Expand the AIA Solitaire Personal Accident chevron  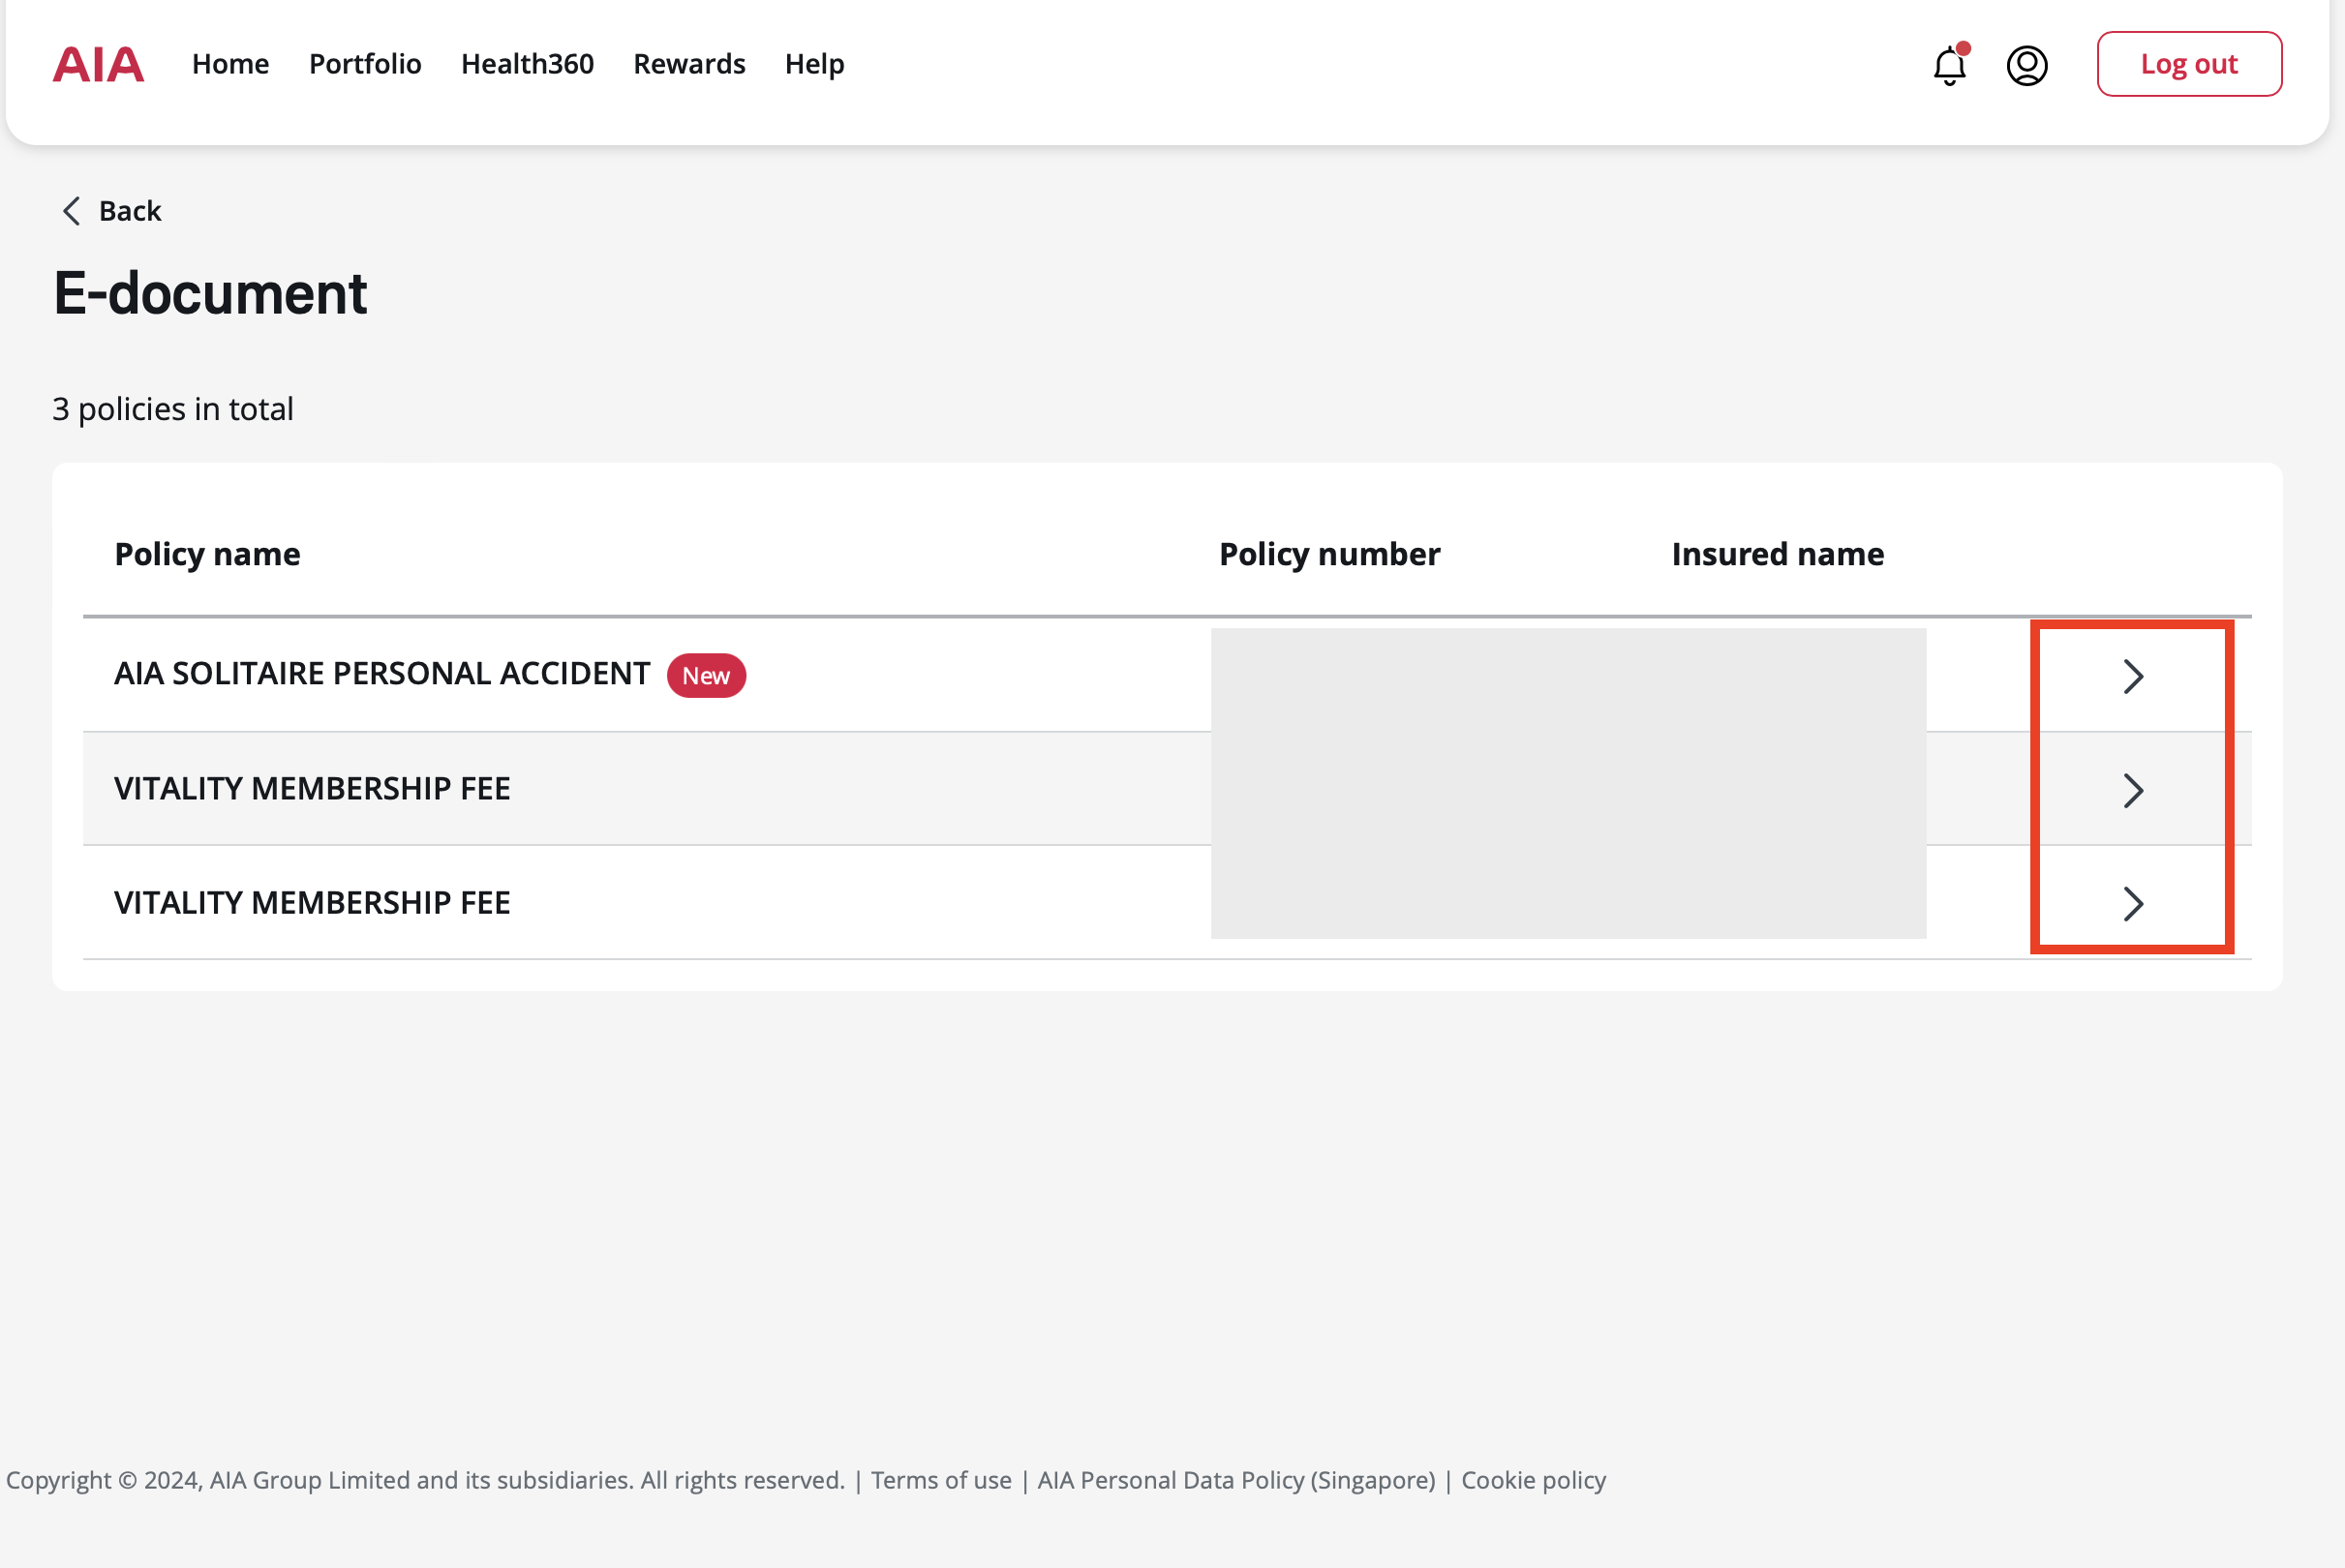coord(2132,677)
